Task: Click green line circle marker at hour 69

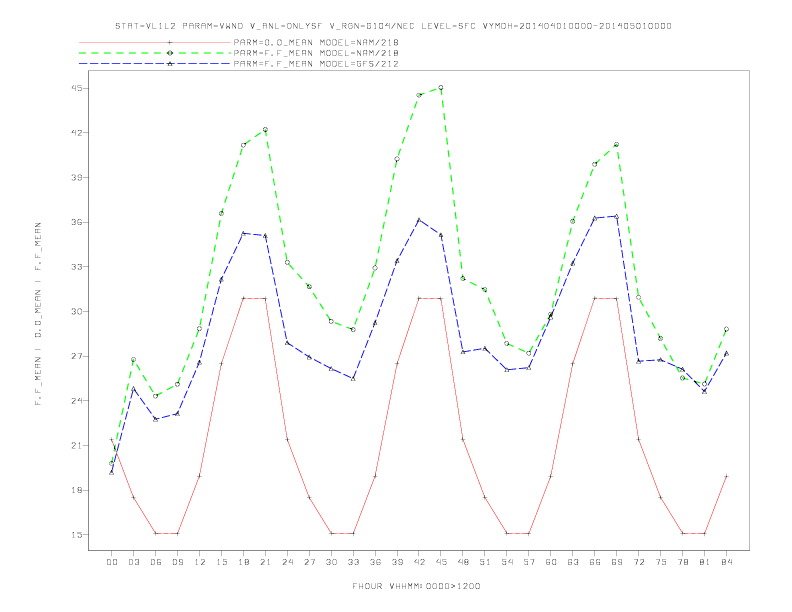Action: pyautogui.click(x=616, y=144)
